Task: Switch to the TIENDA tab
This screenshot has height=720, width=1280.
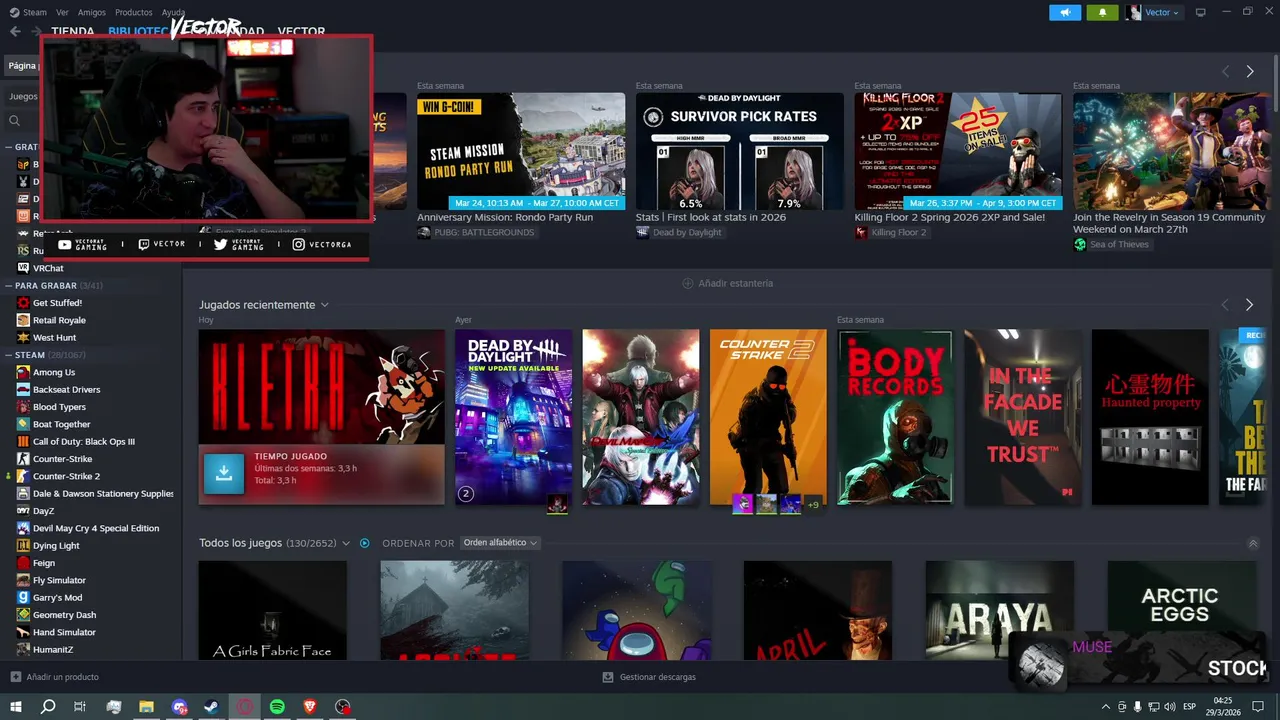Action: tap(73, 32)
